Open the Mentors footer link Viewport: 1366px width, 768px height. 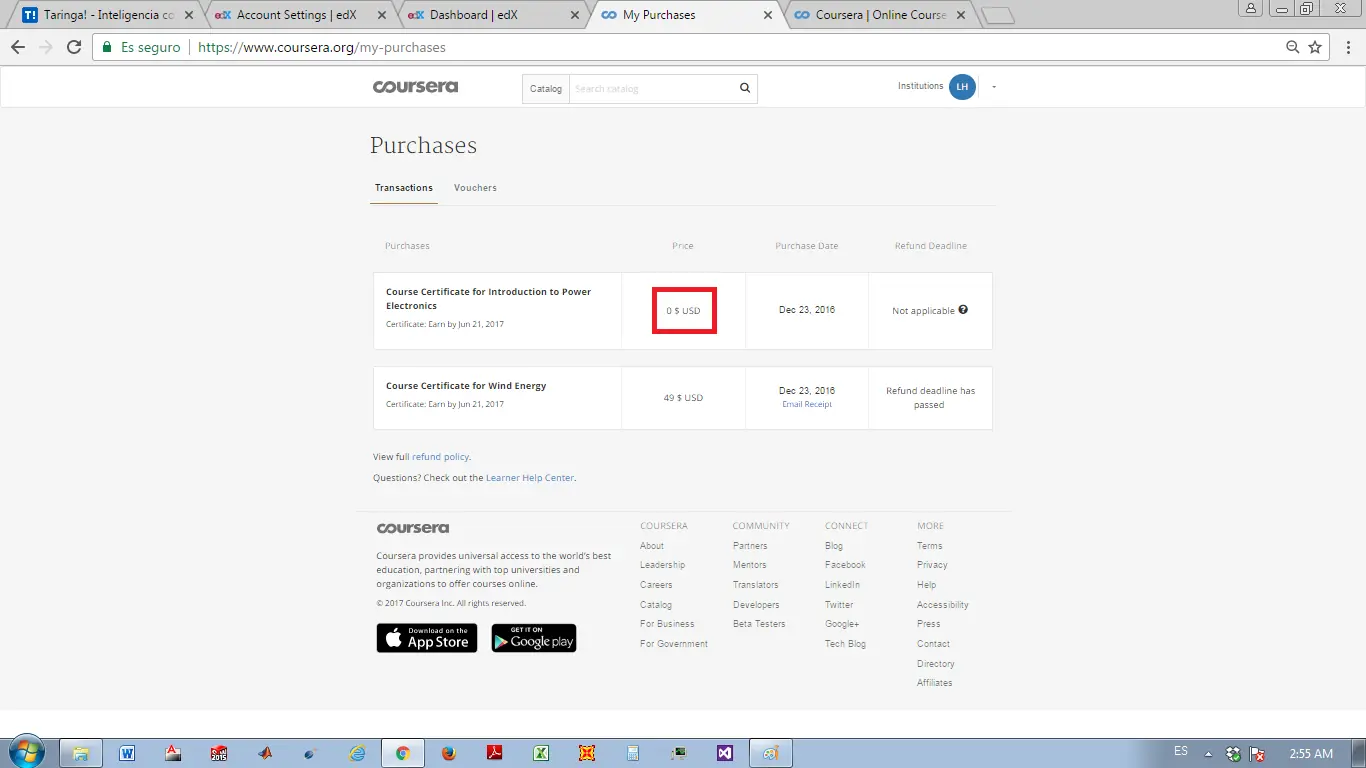(750, 565)
